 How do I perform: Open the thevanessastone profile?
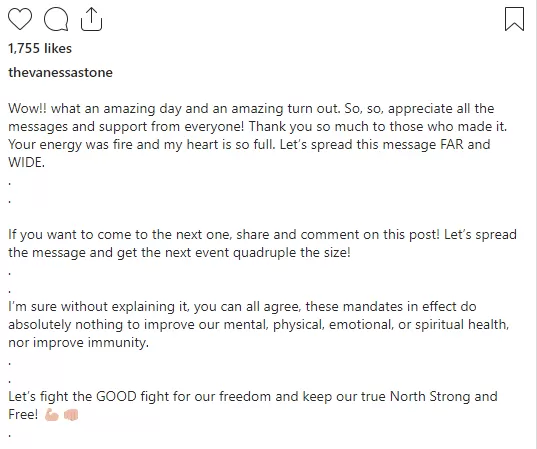point(60,73)
